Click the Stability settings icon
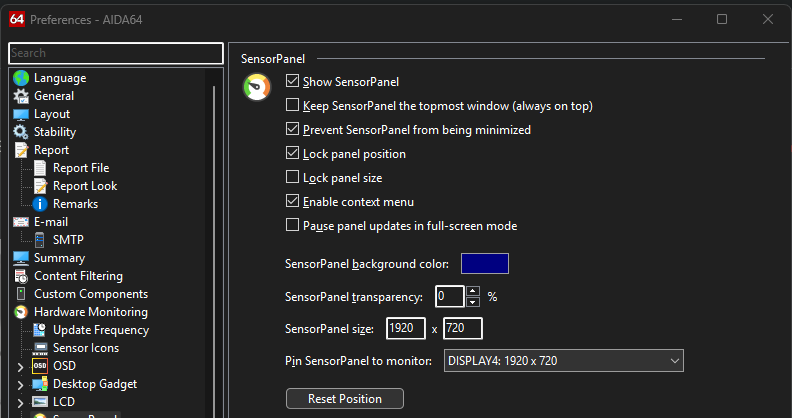The image size is (792, 418). click(21, 132)
